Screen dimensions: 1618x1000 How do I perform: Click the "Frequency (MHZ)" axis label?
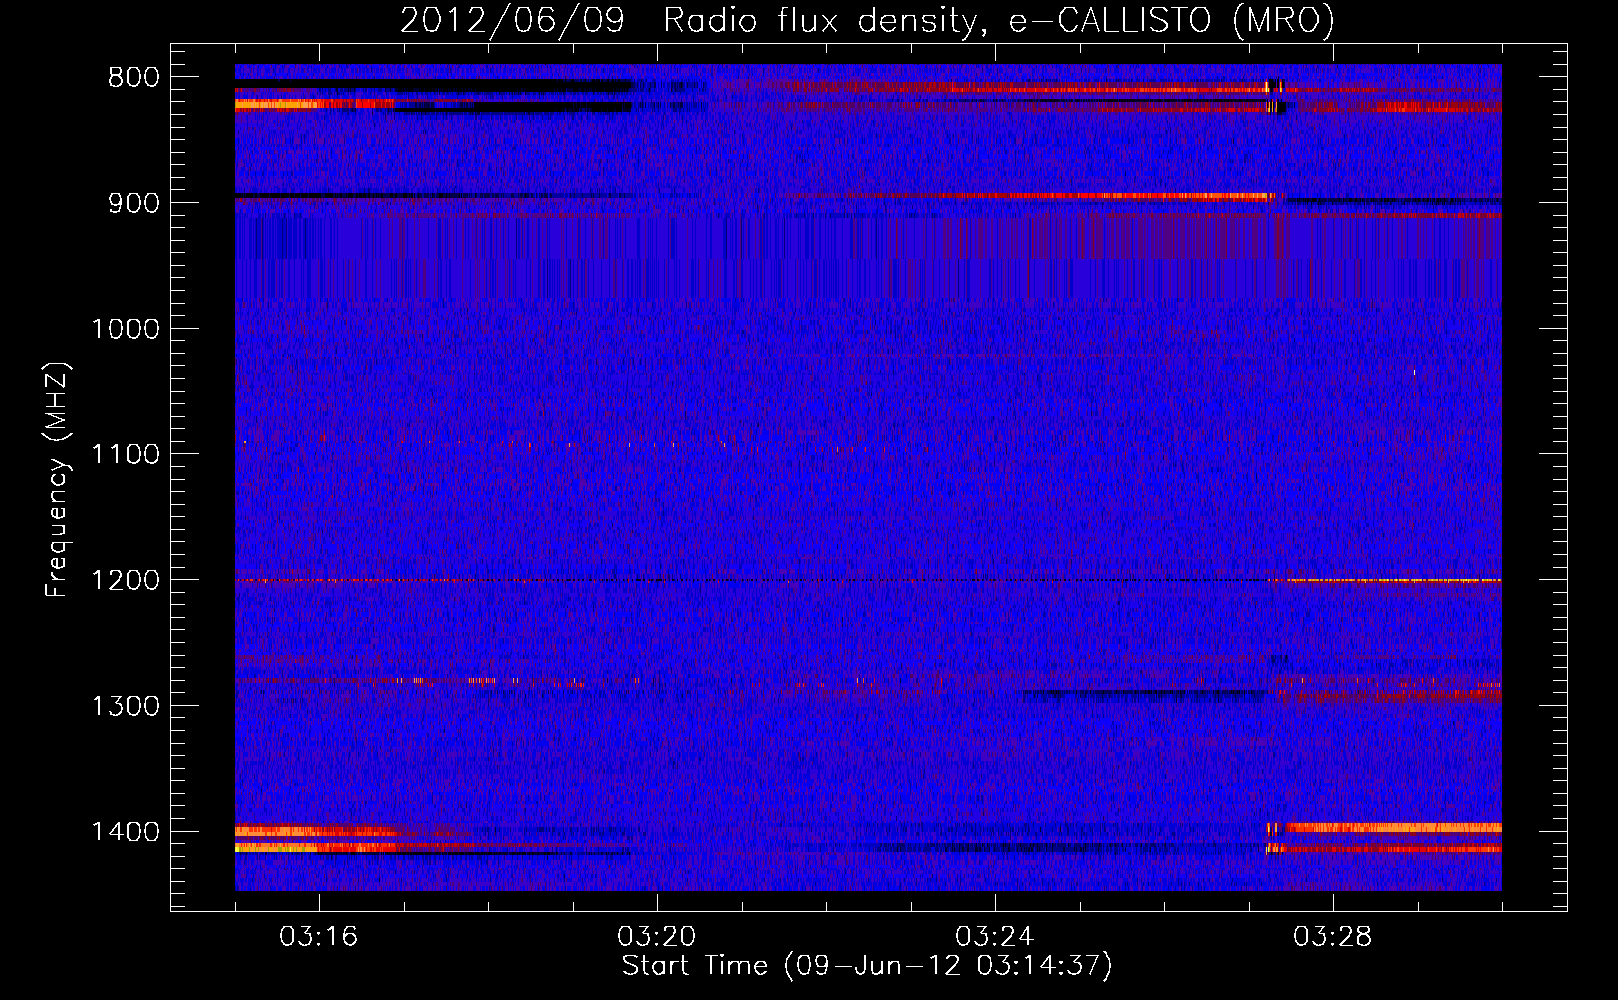pyautogui.click(x=57, y=480)
